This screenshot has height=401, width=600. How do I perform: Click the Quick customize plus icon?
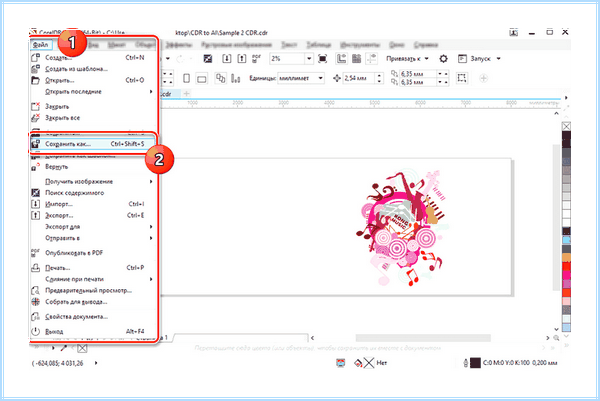click(484, 78)
